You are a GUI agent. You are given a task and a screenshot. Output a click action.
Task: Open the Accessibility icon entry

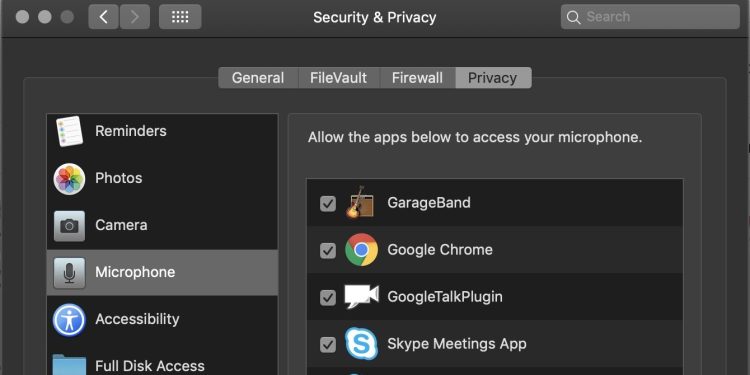tap(69, 320)
